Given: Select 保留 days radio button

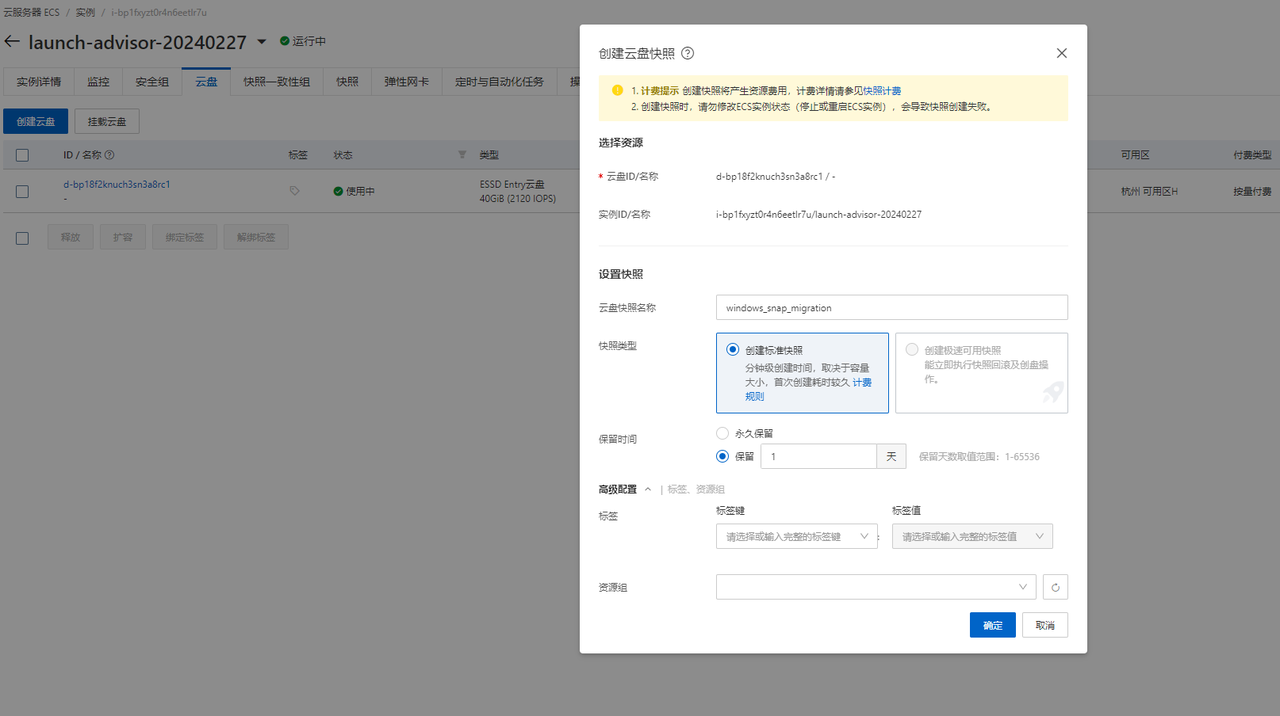Looking at the screenshot, I should pos(722,456).
